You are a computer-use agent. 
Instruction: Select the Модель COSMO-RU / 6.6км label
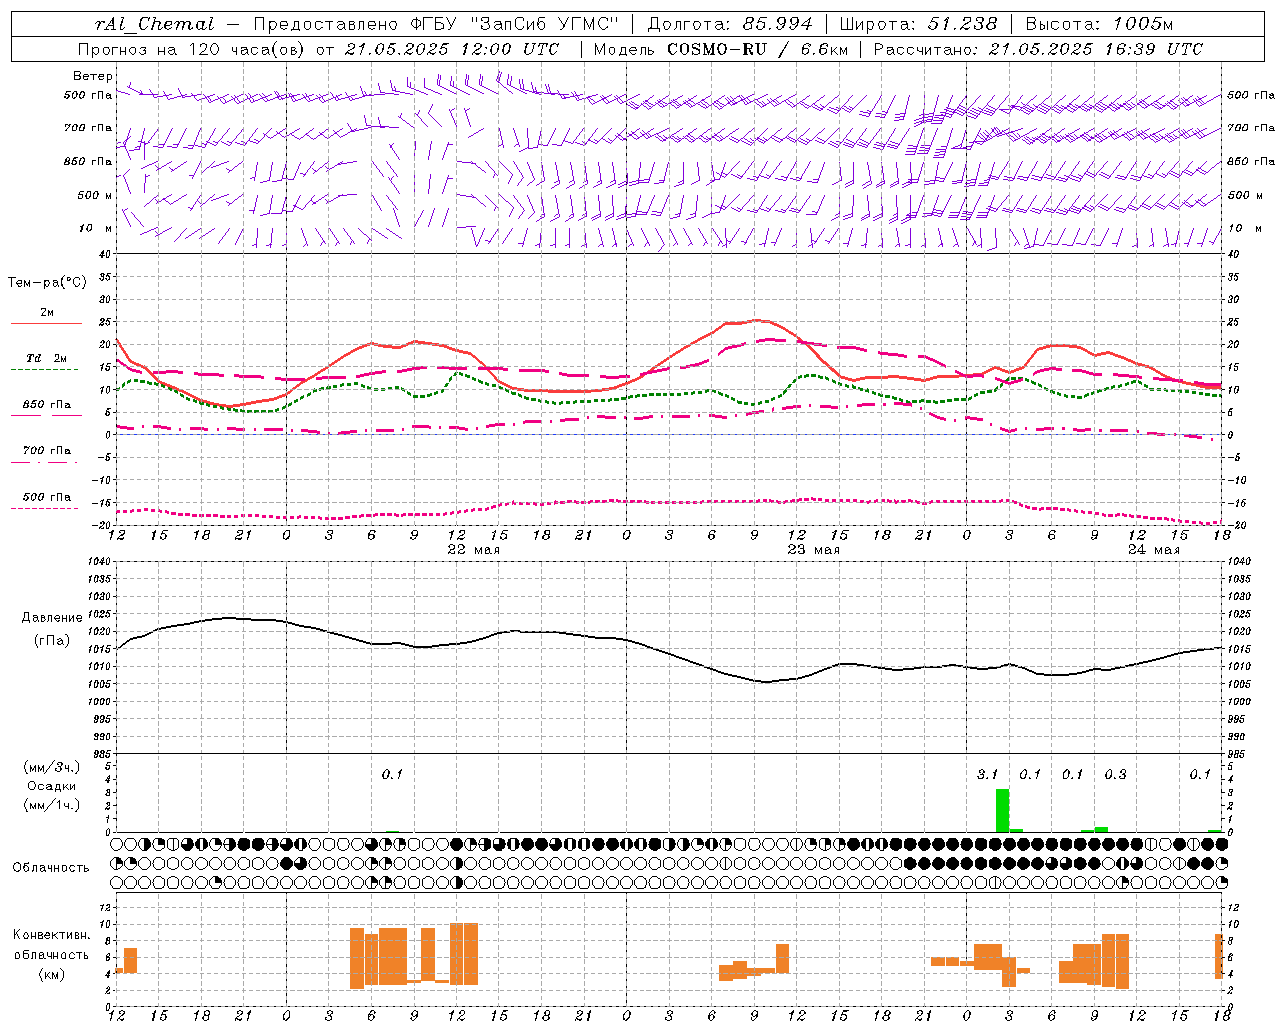pyautogui.click(x=721, y=49)
